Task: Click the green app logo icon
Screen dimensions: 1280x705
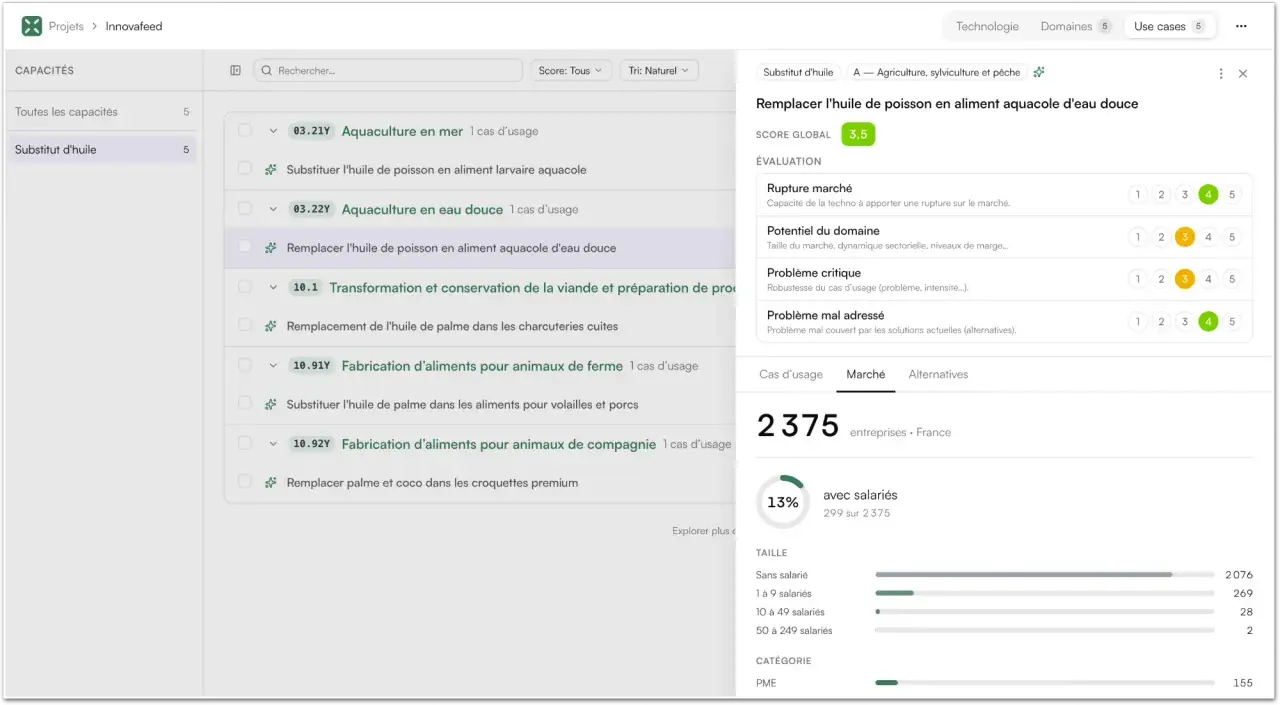Action: coord(32,26)
